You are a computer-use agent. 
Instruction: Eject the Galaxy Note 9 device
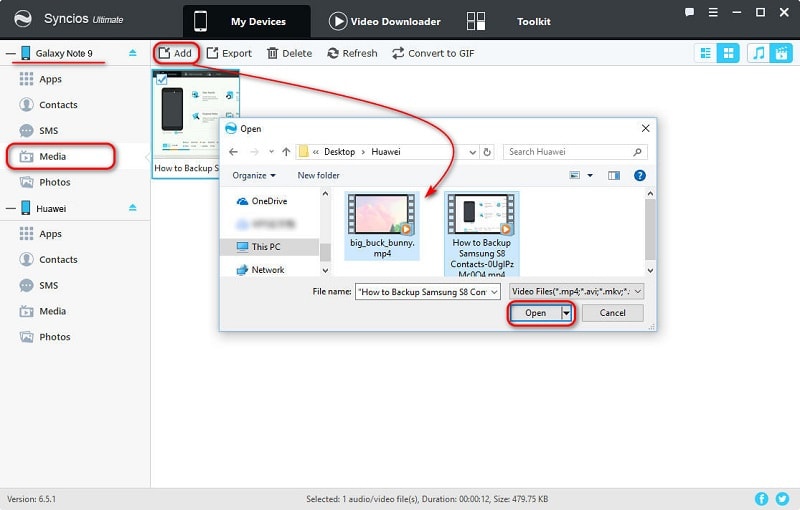pyautogui.click(x=133, y=53)
